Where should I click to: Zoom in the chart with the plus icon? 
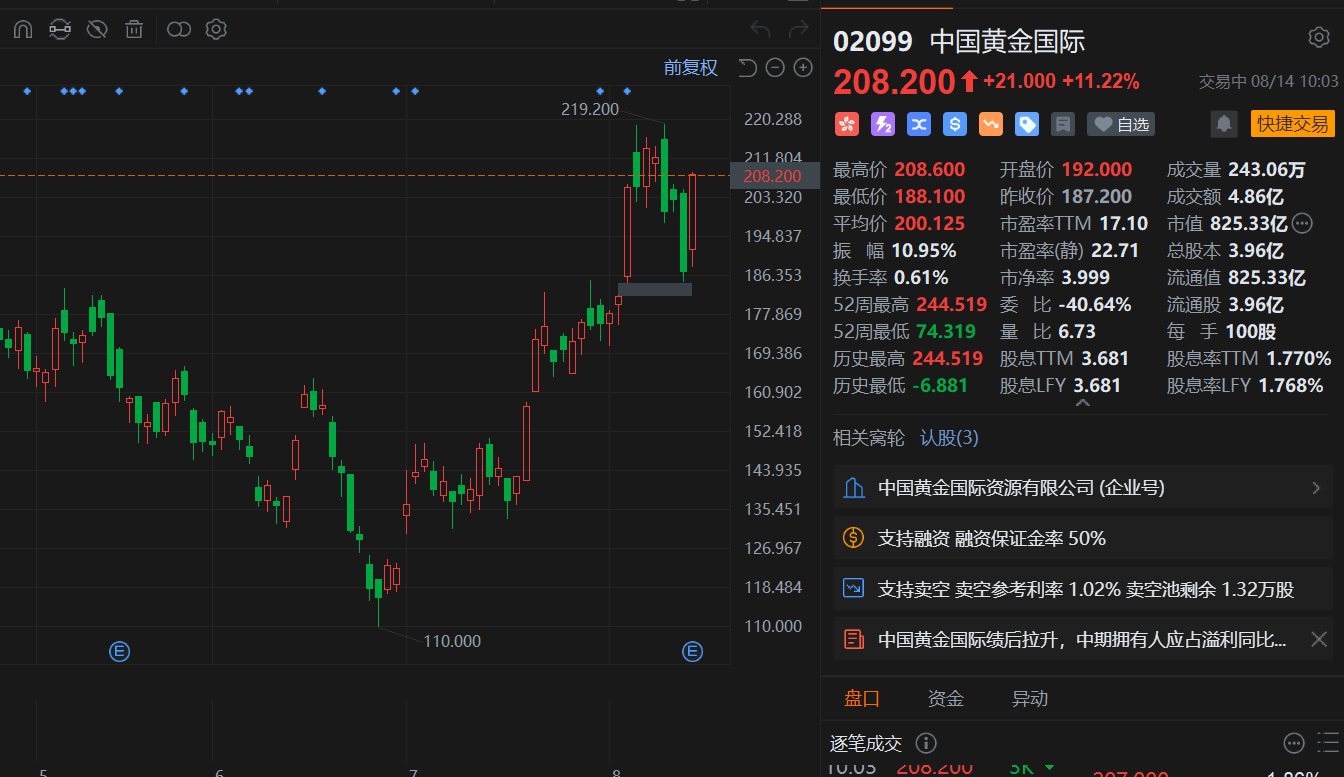point(803,68)
